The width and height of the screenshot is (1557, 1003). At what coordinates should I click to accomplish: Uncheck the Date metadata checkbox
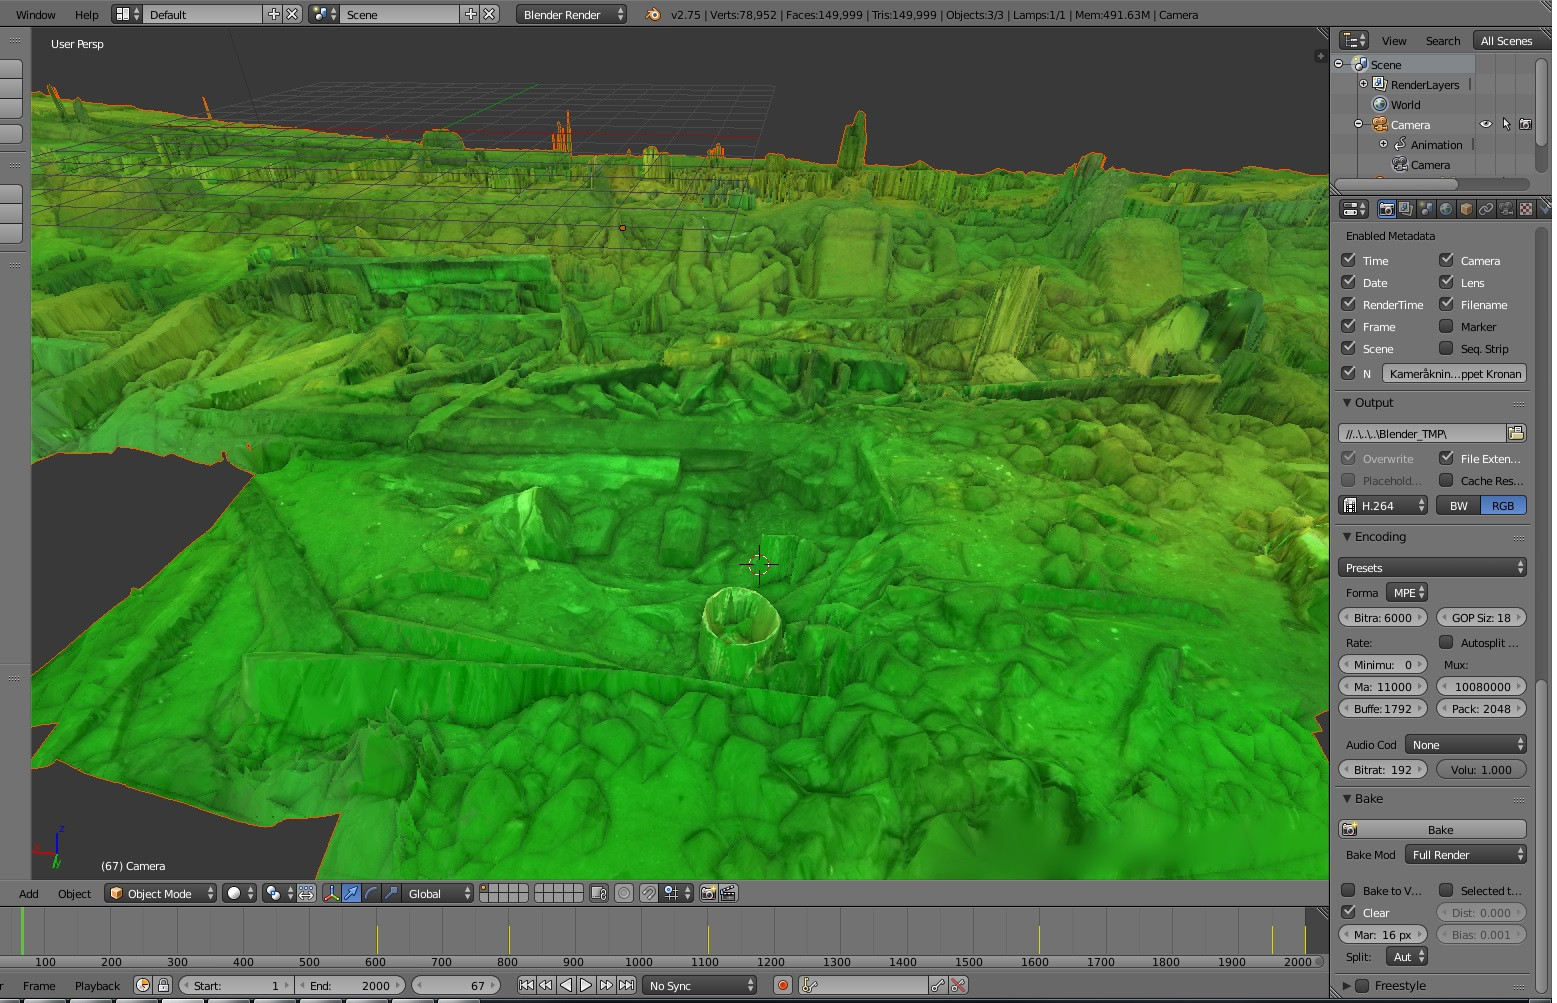1348,281
